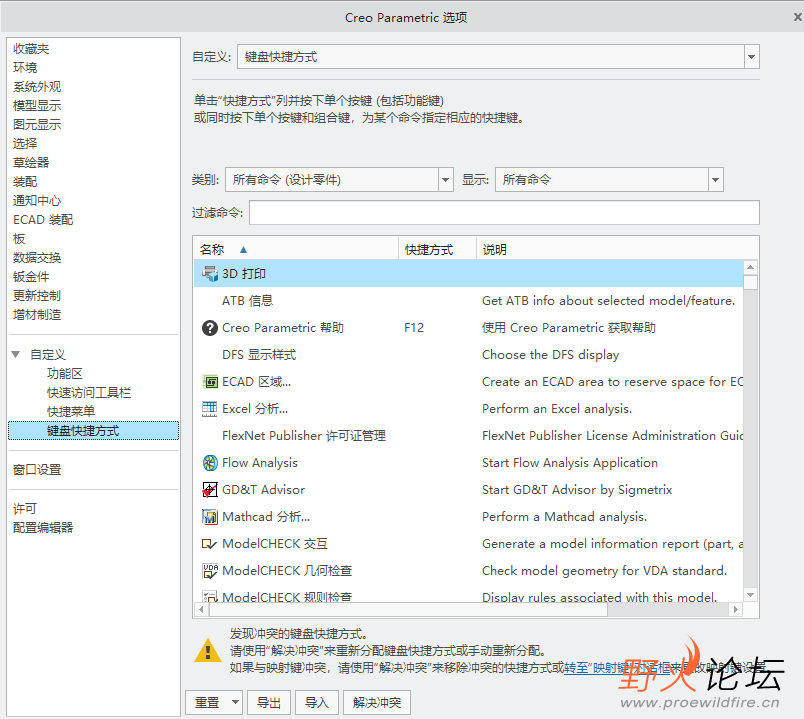
Task: Click the horizontal scrollbar right arrow in the command list
Action: (x=736, y=609)
